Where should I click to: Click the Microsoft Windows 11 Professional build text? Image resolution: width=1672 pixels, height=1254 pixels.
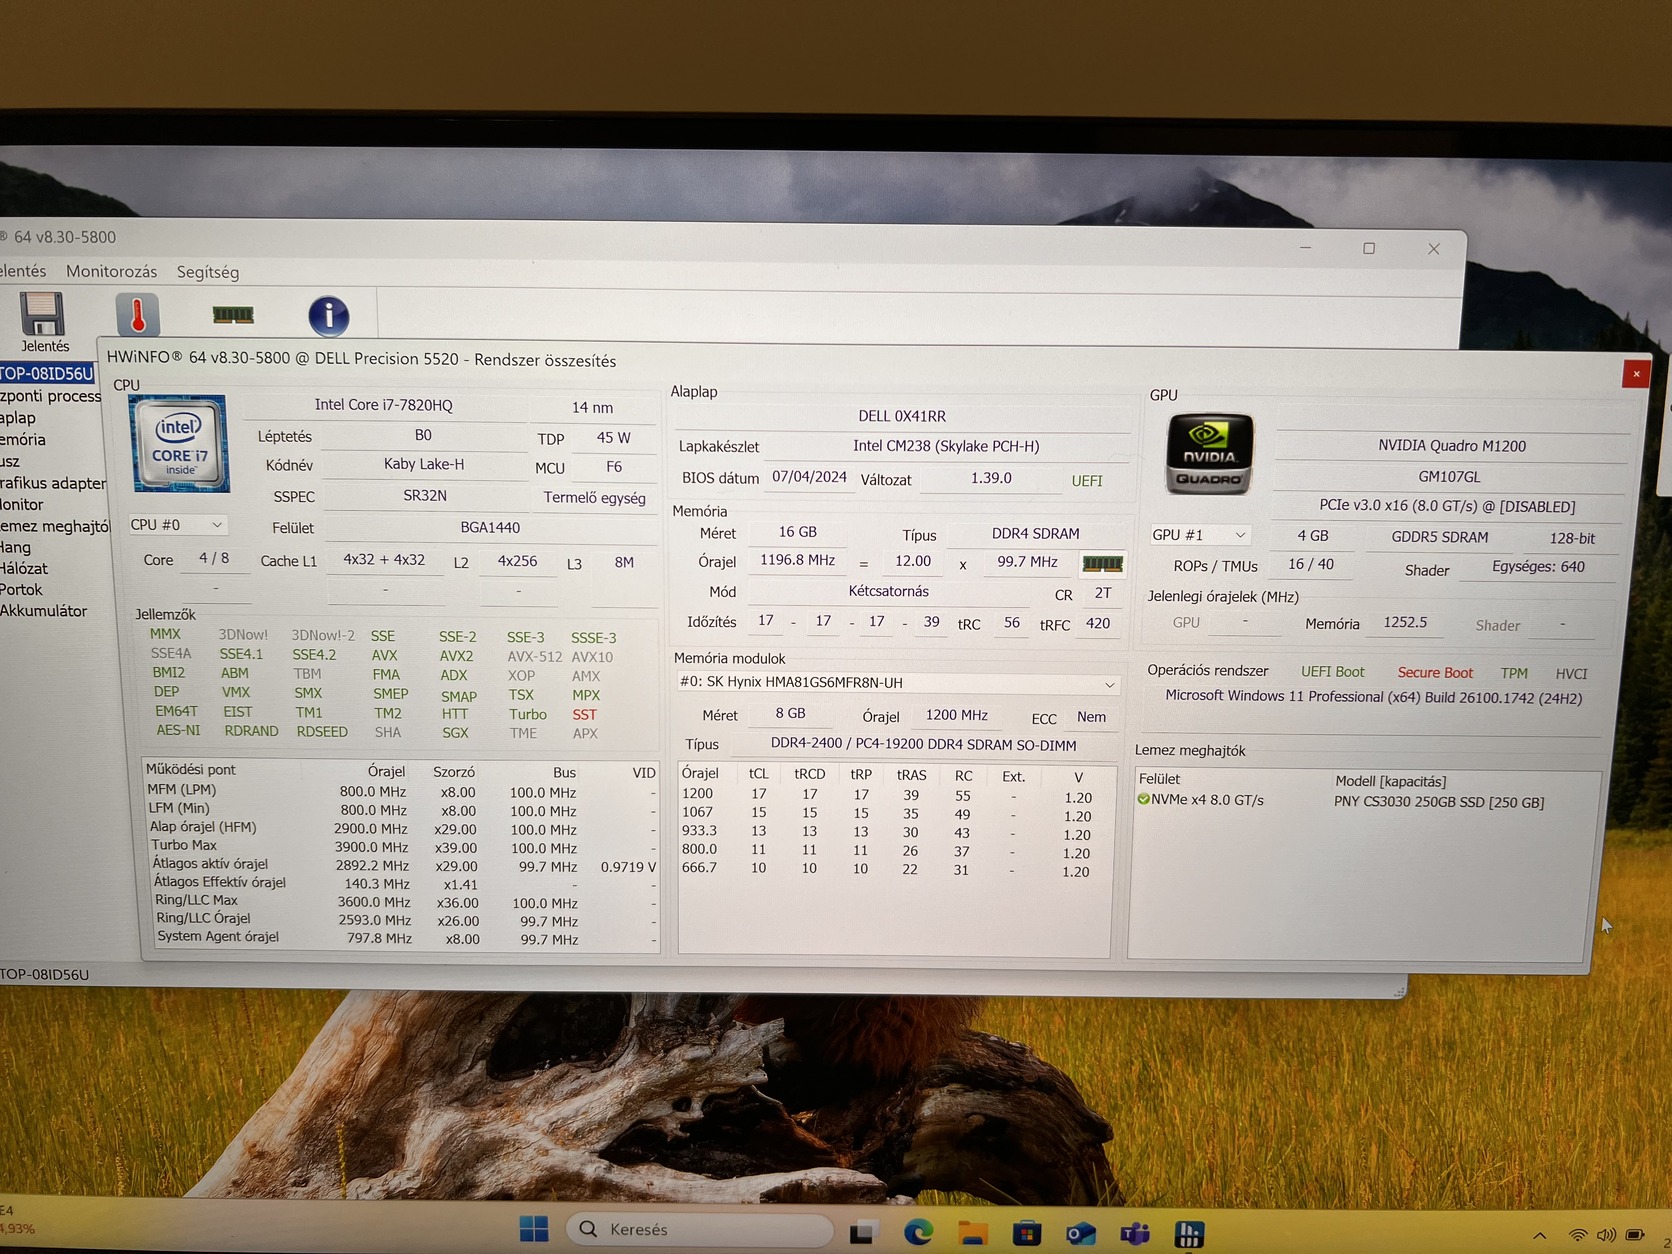click(x=1374, y=697)
